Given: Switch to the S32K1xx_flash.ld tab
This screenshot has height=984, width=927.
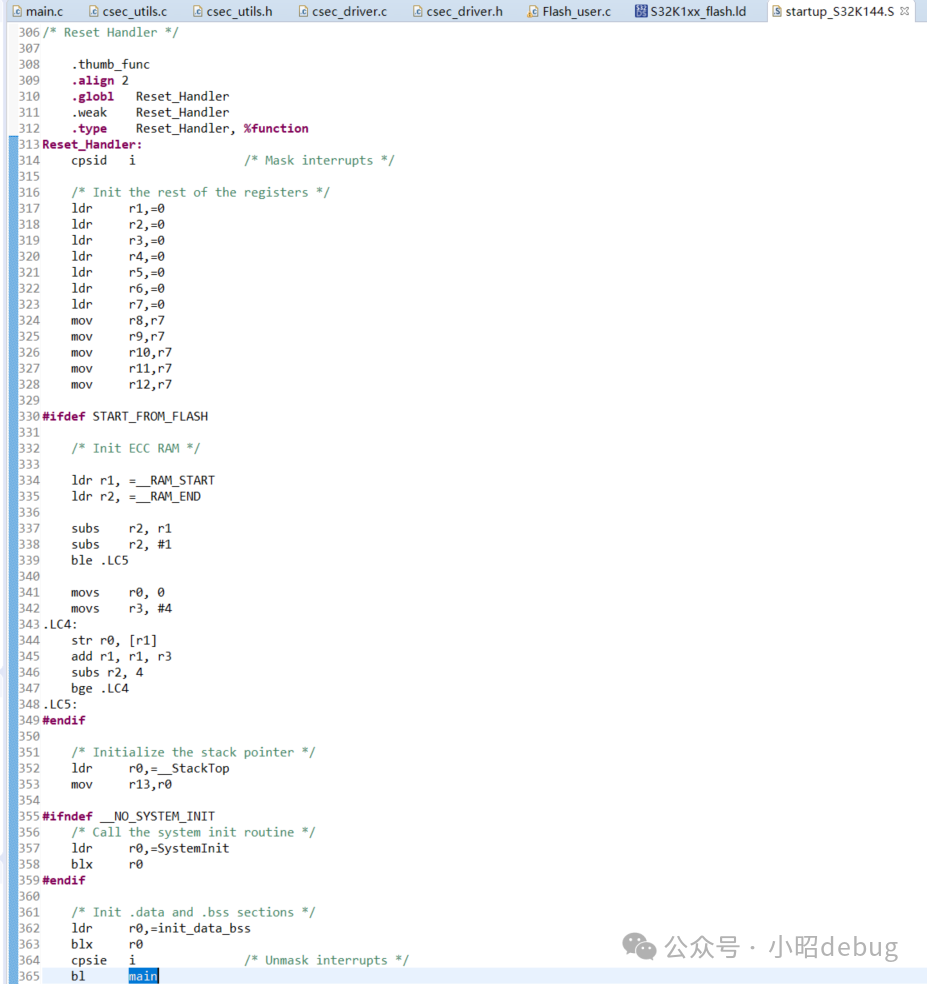Looking at the screenshot, I should [x=698, y=11].
